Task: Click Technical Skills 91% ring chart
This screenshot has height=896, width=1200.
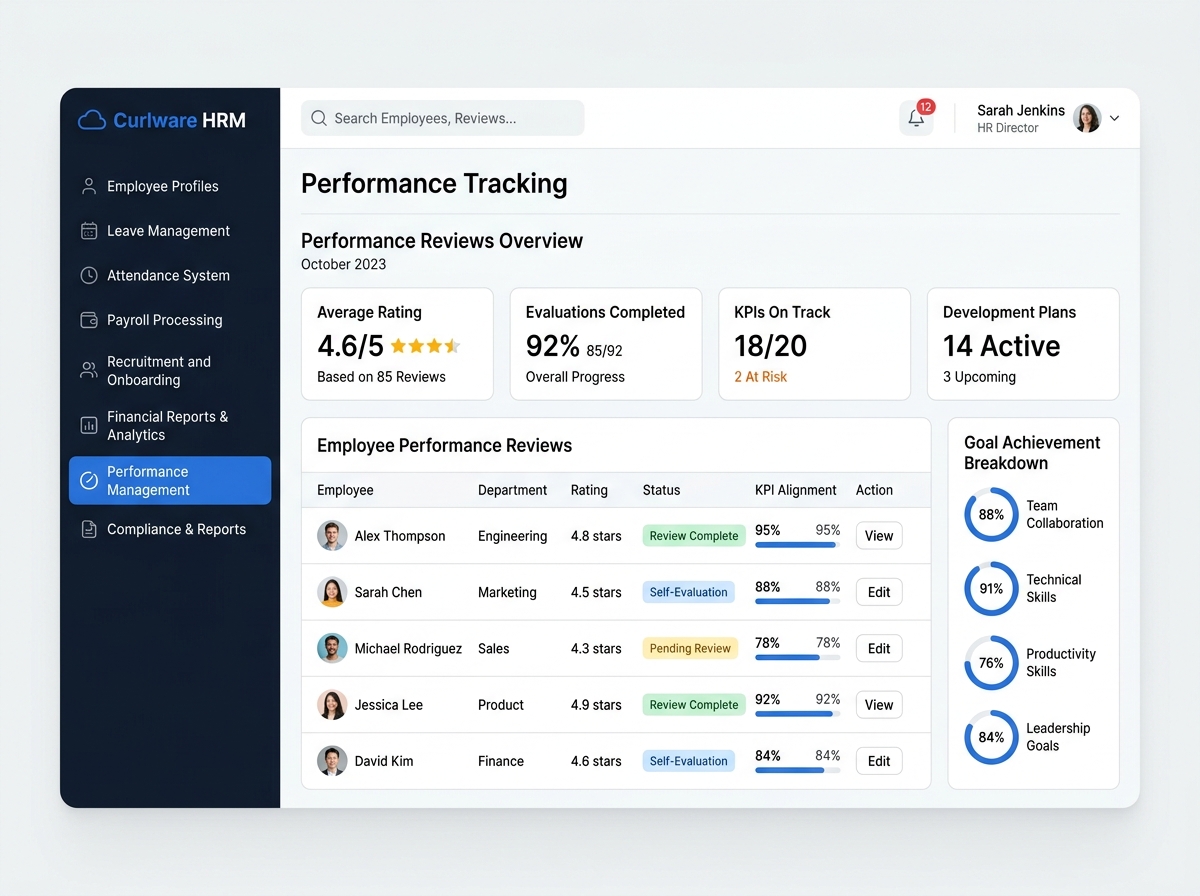Action: pyautogui.click(x=991, y=589)
